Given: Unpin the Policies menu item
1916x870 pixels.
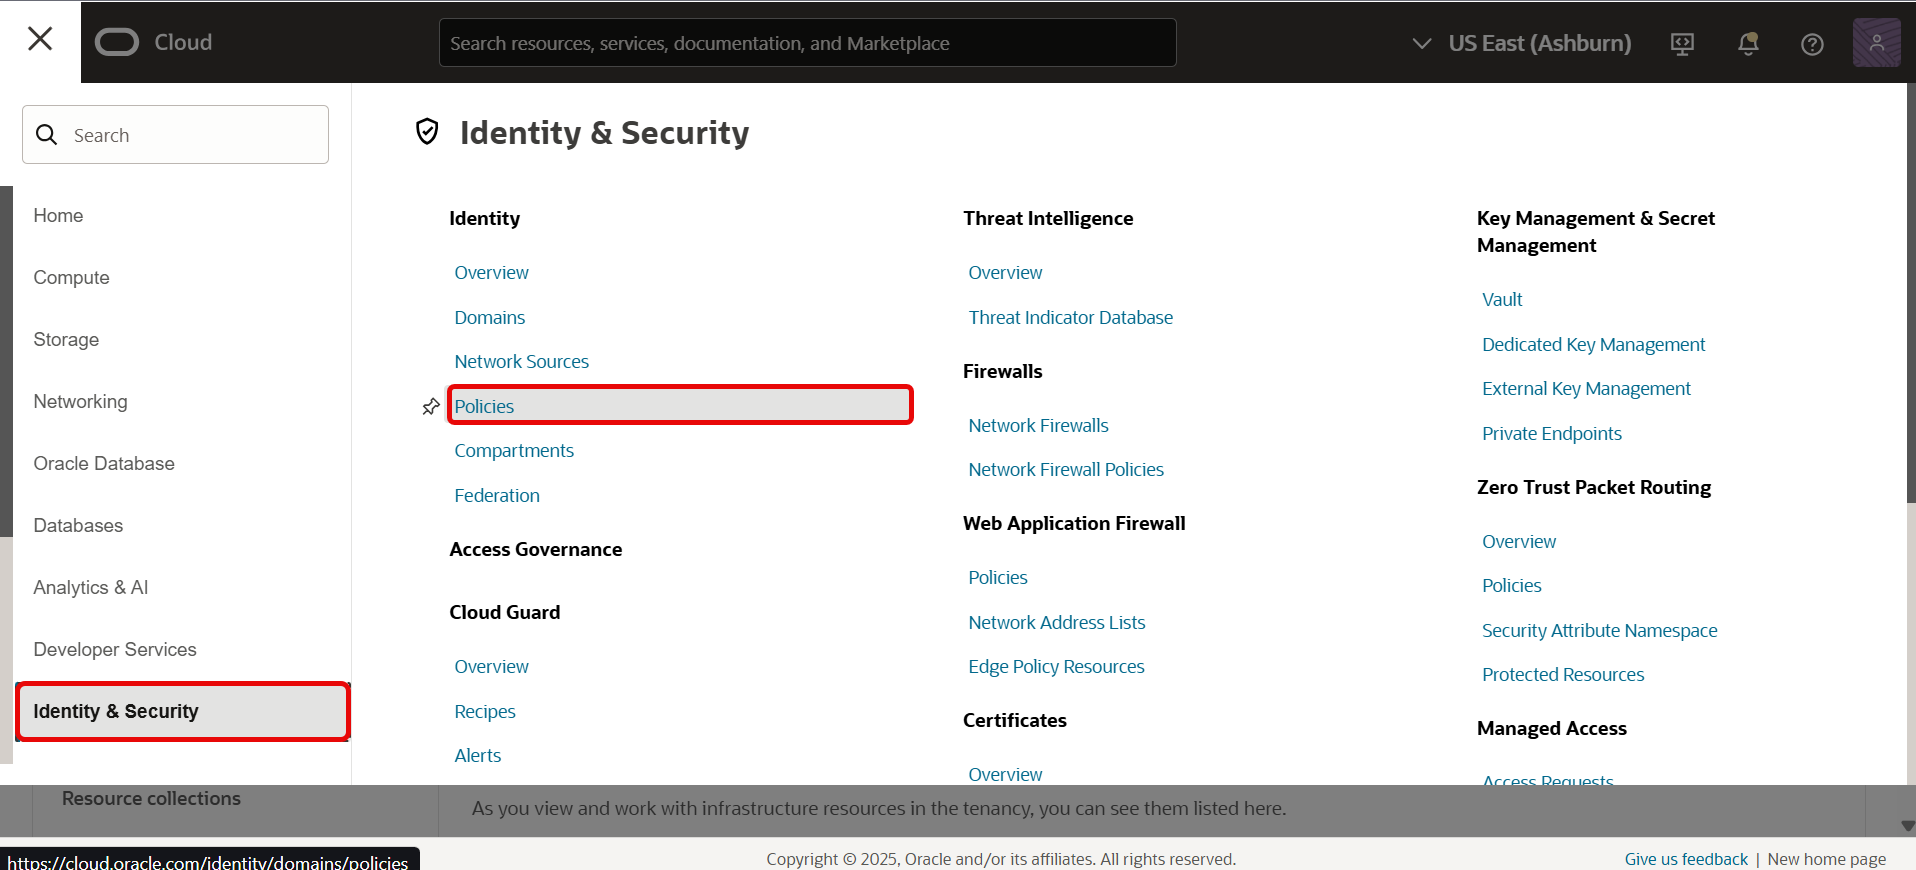Looking at the screenshot, I should (431, 407).
